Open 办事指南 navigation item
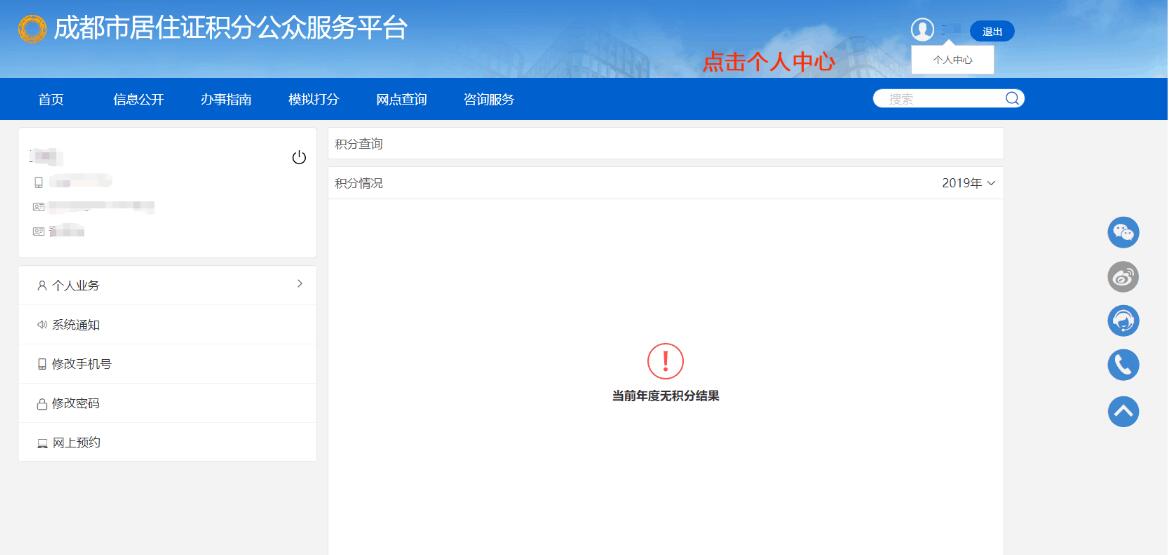 (226, 99)
